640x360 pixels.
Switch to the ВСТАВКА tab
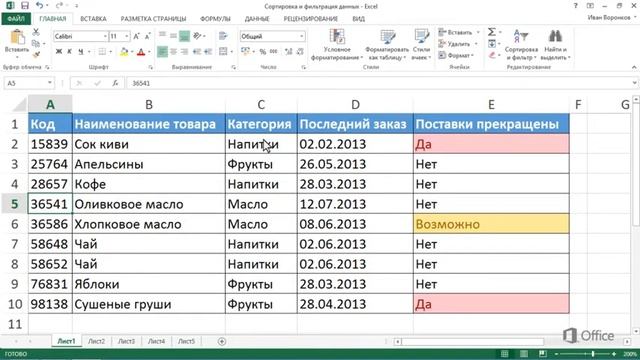click(93, 19)
